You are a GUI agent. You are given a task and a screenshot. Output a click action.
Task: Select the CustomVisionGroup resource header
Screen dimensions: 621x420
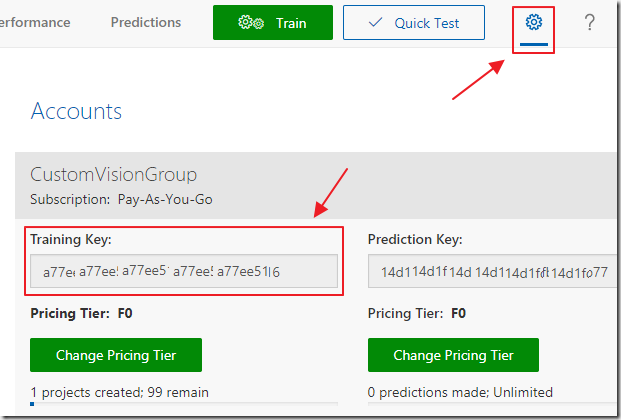pyautogui.click(x=114, y=174)
